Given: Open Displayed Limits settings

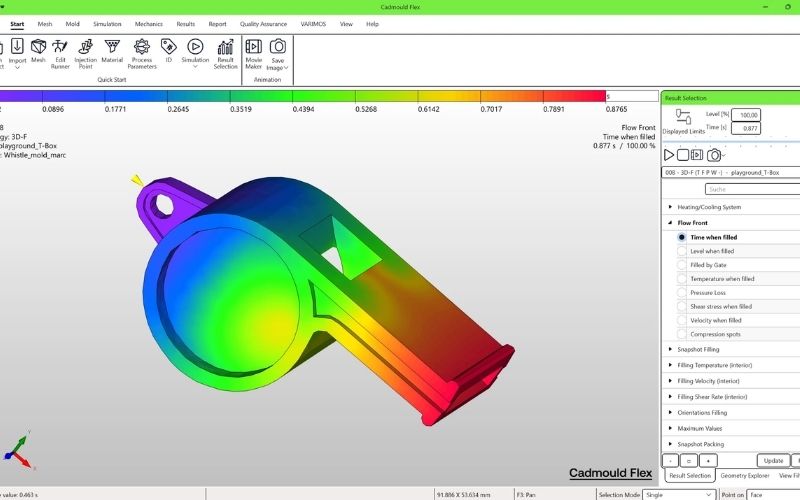Looking at the screenshot, I should [683, 122].
